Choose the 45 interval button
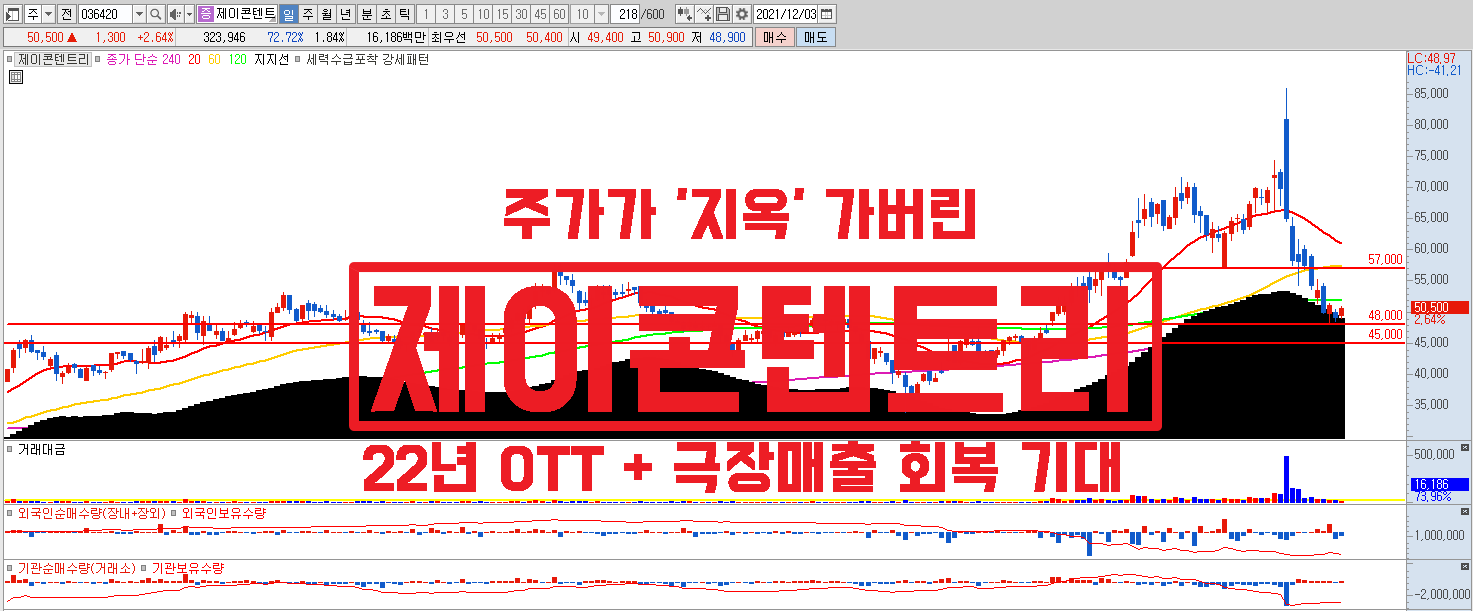Viewport: 1473px width, 611px height. (x=540, y=14)
